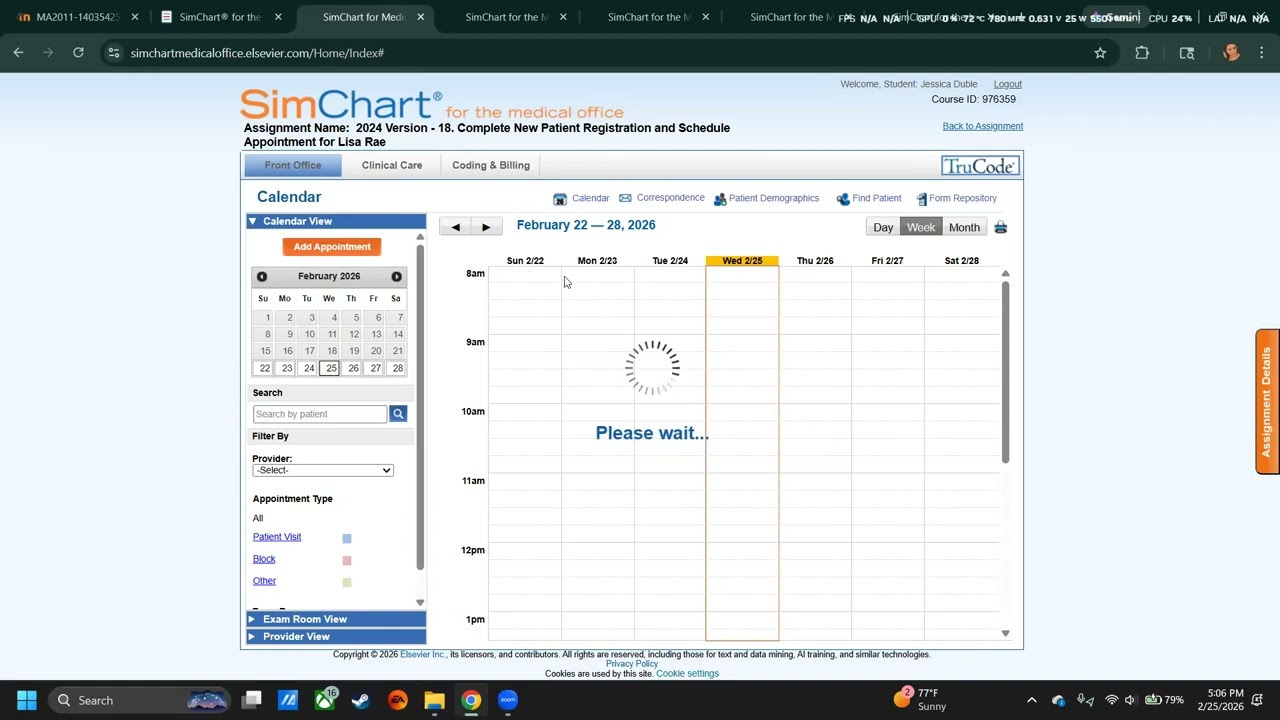Click Block pink color swatch

[347, 561]
